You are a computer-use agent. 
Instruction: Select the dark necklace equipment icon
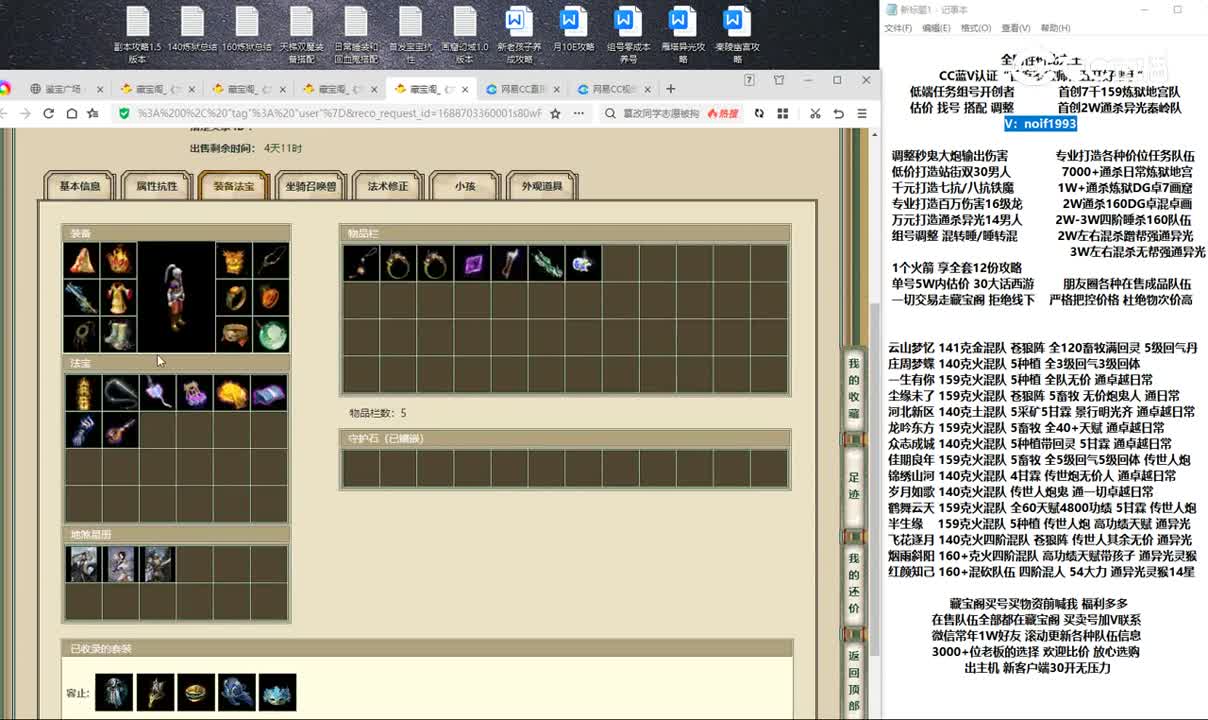(81, 335)
